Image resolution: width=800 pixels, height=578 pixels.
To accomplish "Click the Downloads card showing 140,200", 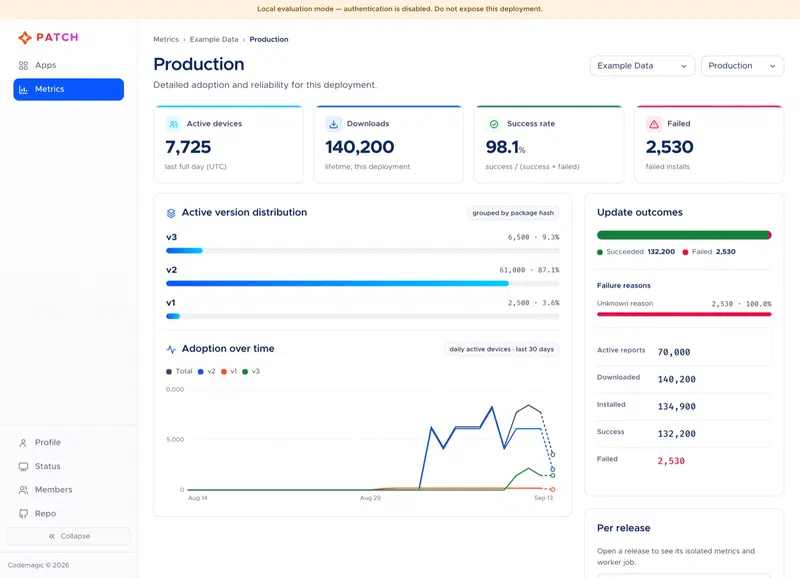I will tap(389, 144).
